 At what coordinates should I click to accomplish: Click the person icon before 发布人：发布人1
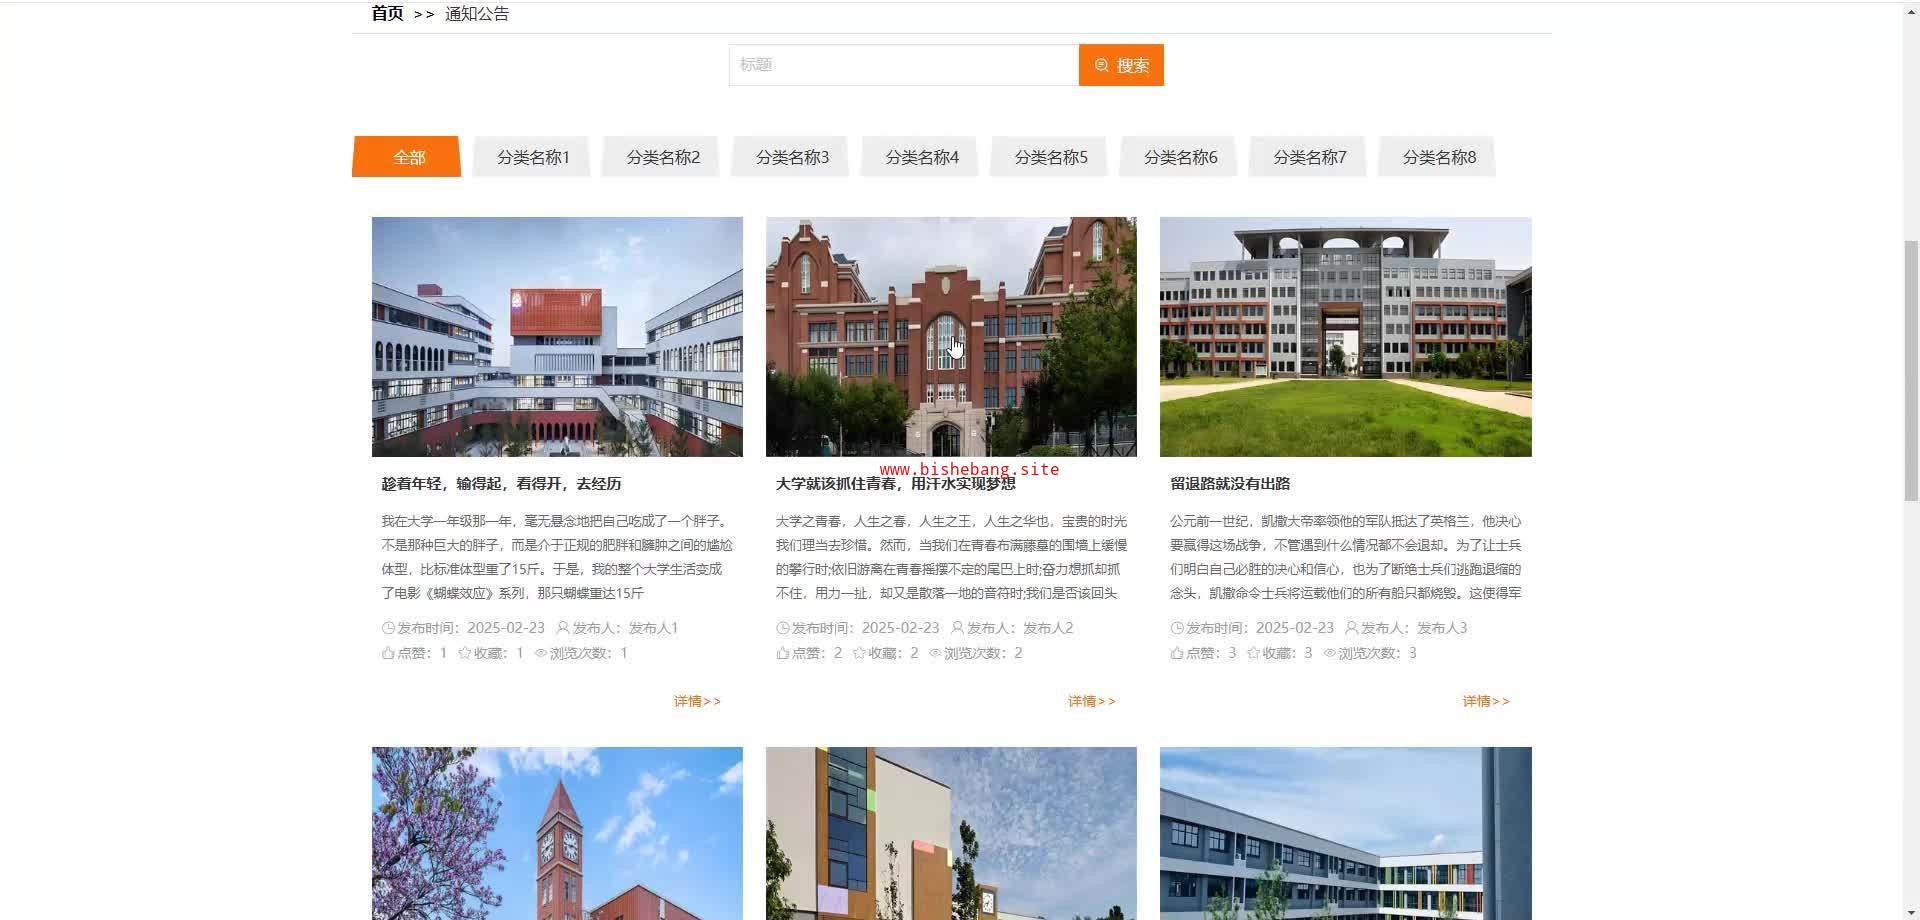pos(563,628)
